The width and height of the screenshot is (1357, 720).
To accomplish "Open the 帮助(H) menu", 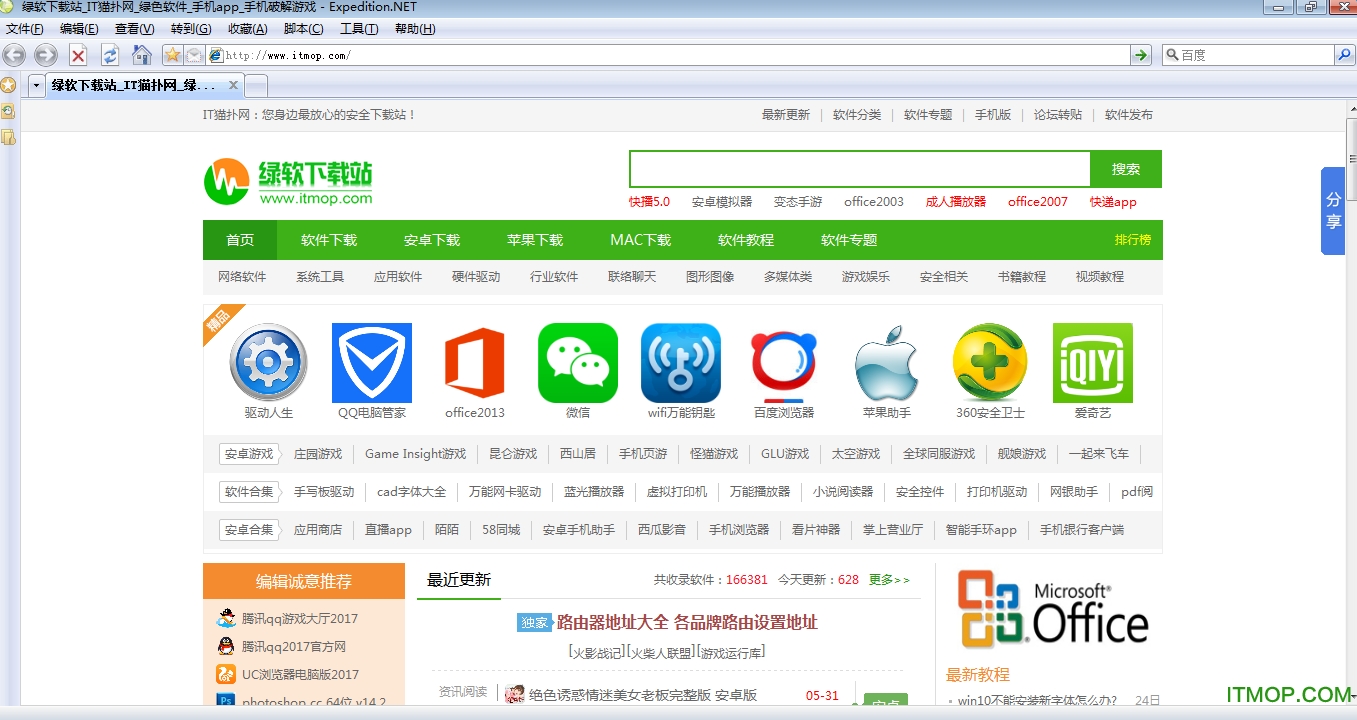I will (415, 29).
